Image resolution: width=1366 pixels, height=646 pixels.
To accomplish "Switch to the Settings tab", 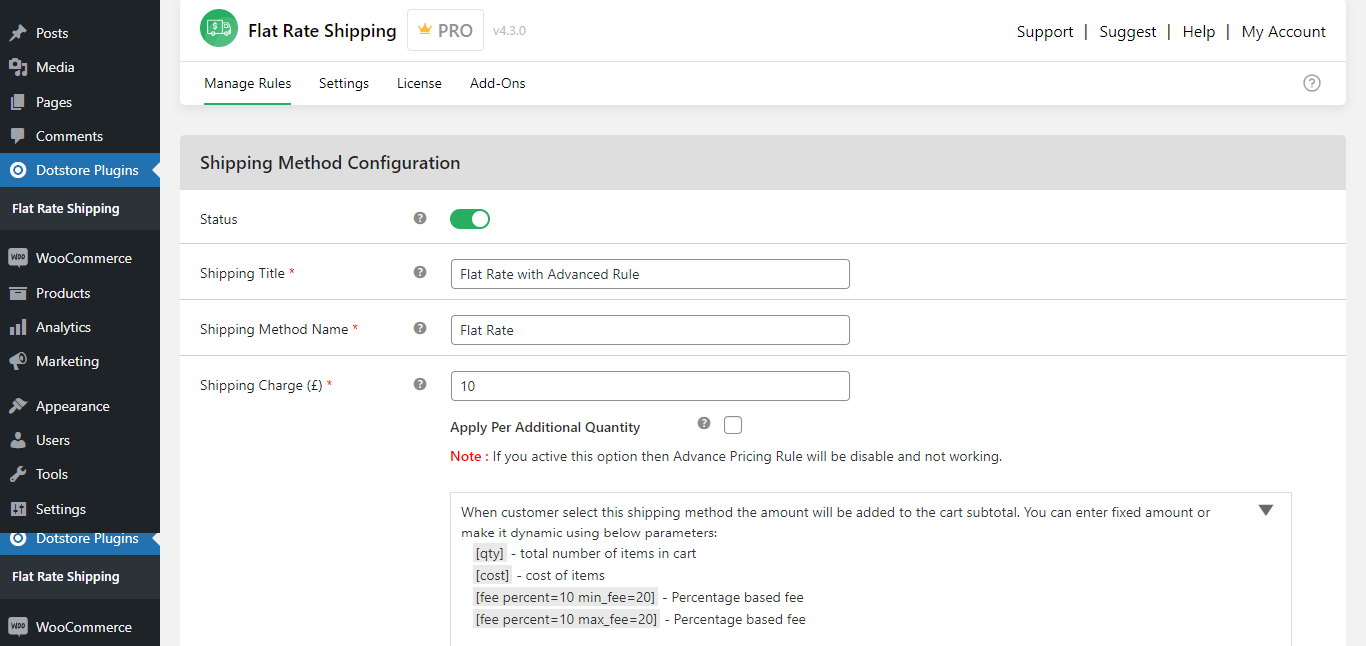I will point(344,83).
